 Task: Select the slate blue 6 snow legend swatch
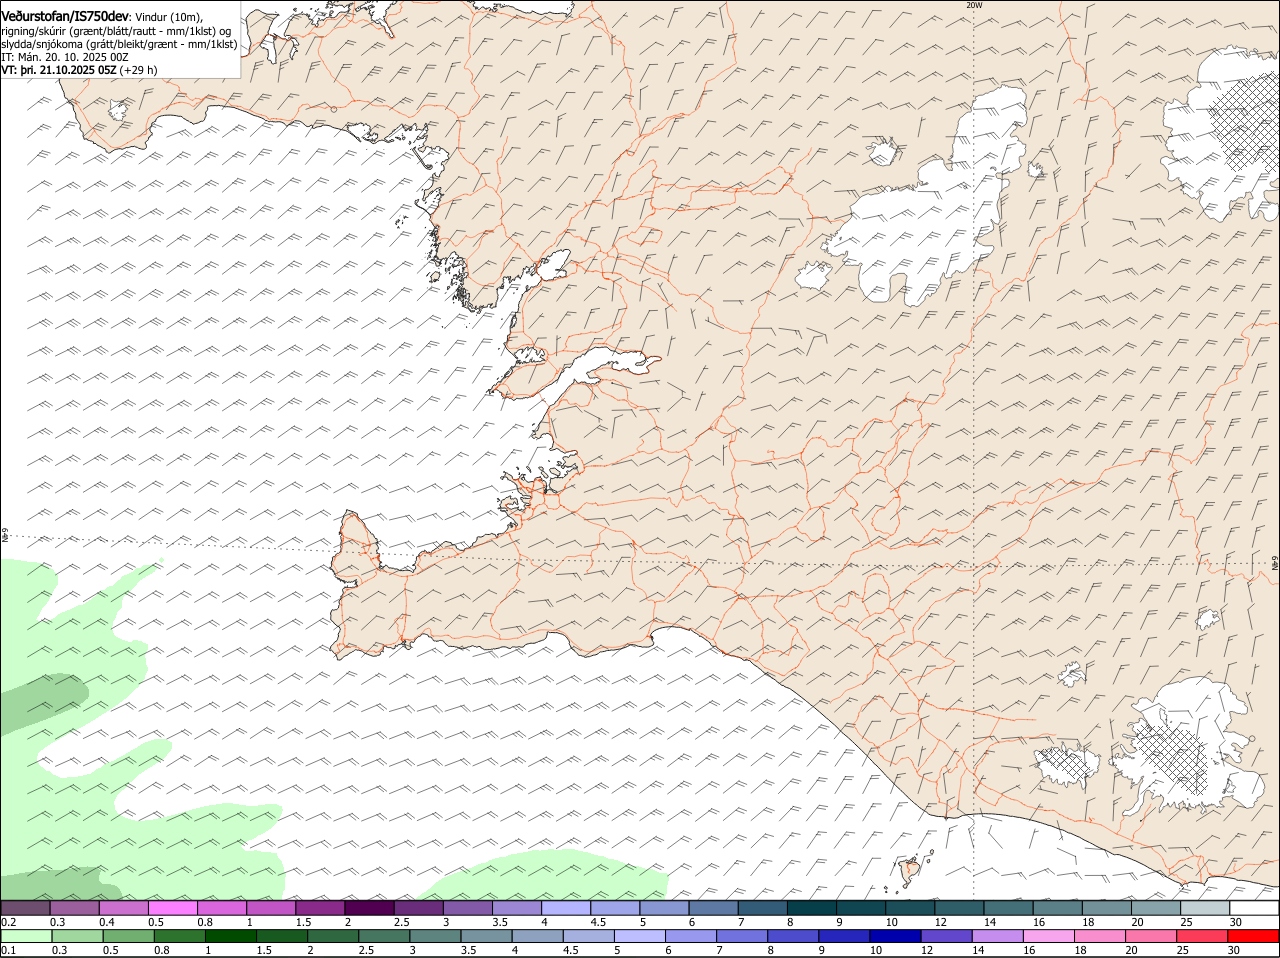click(x=712, y=907)
